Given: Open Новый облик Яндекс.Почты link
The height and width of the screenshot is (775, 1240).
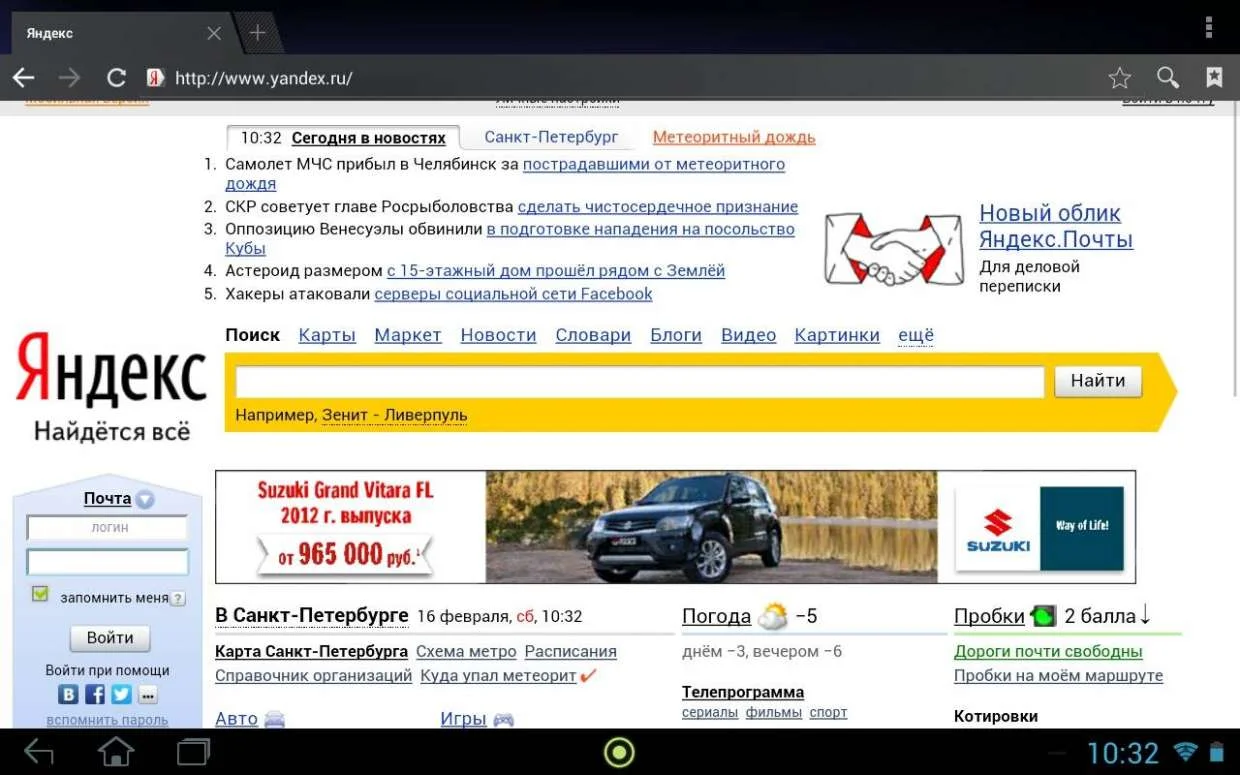Looking at the screenshot, I should [x=1056, y=226].
